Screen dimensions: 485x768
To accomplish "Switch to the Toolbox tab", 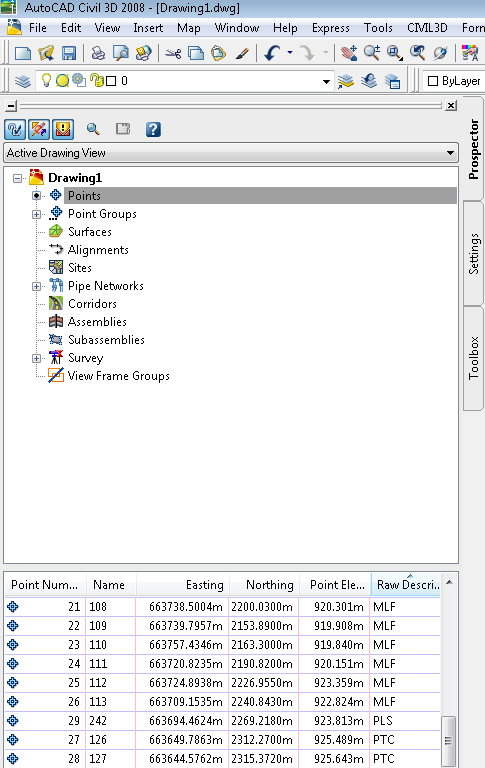I will coord(473,358).
